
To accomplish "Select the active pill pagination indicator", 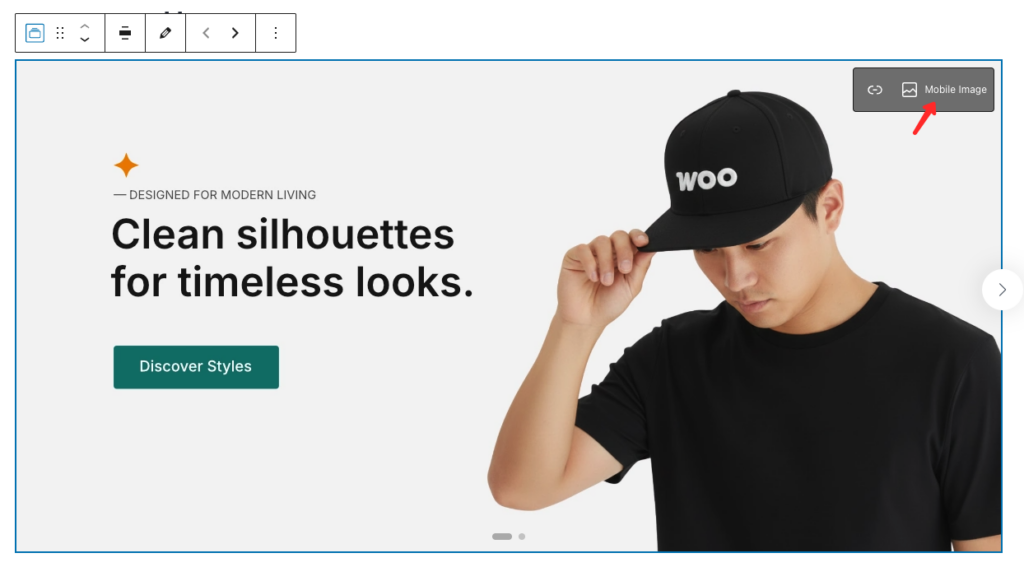I will click(502, 536).
